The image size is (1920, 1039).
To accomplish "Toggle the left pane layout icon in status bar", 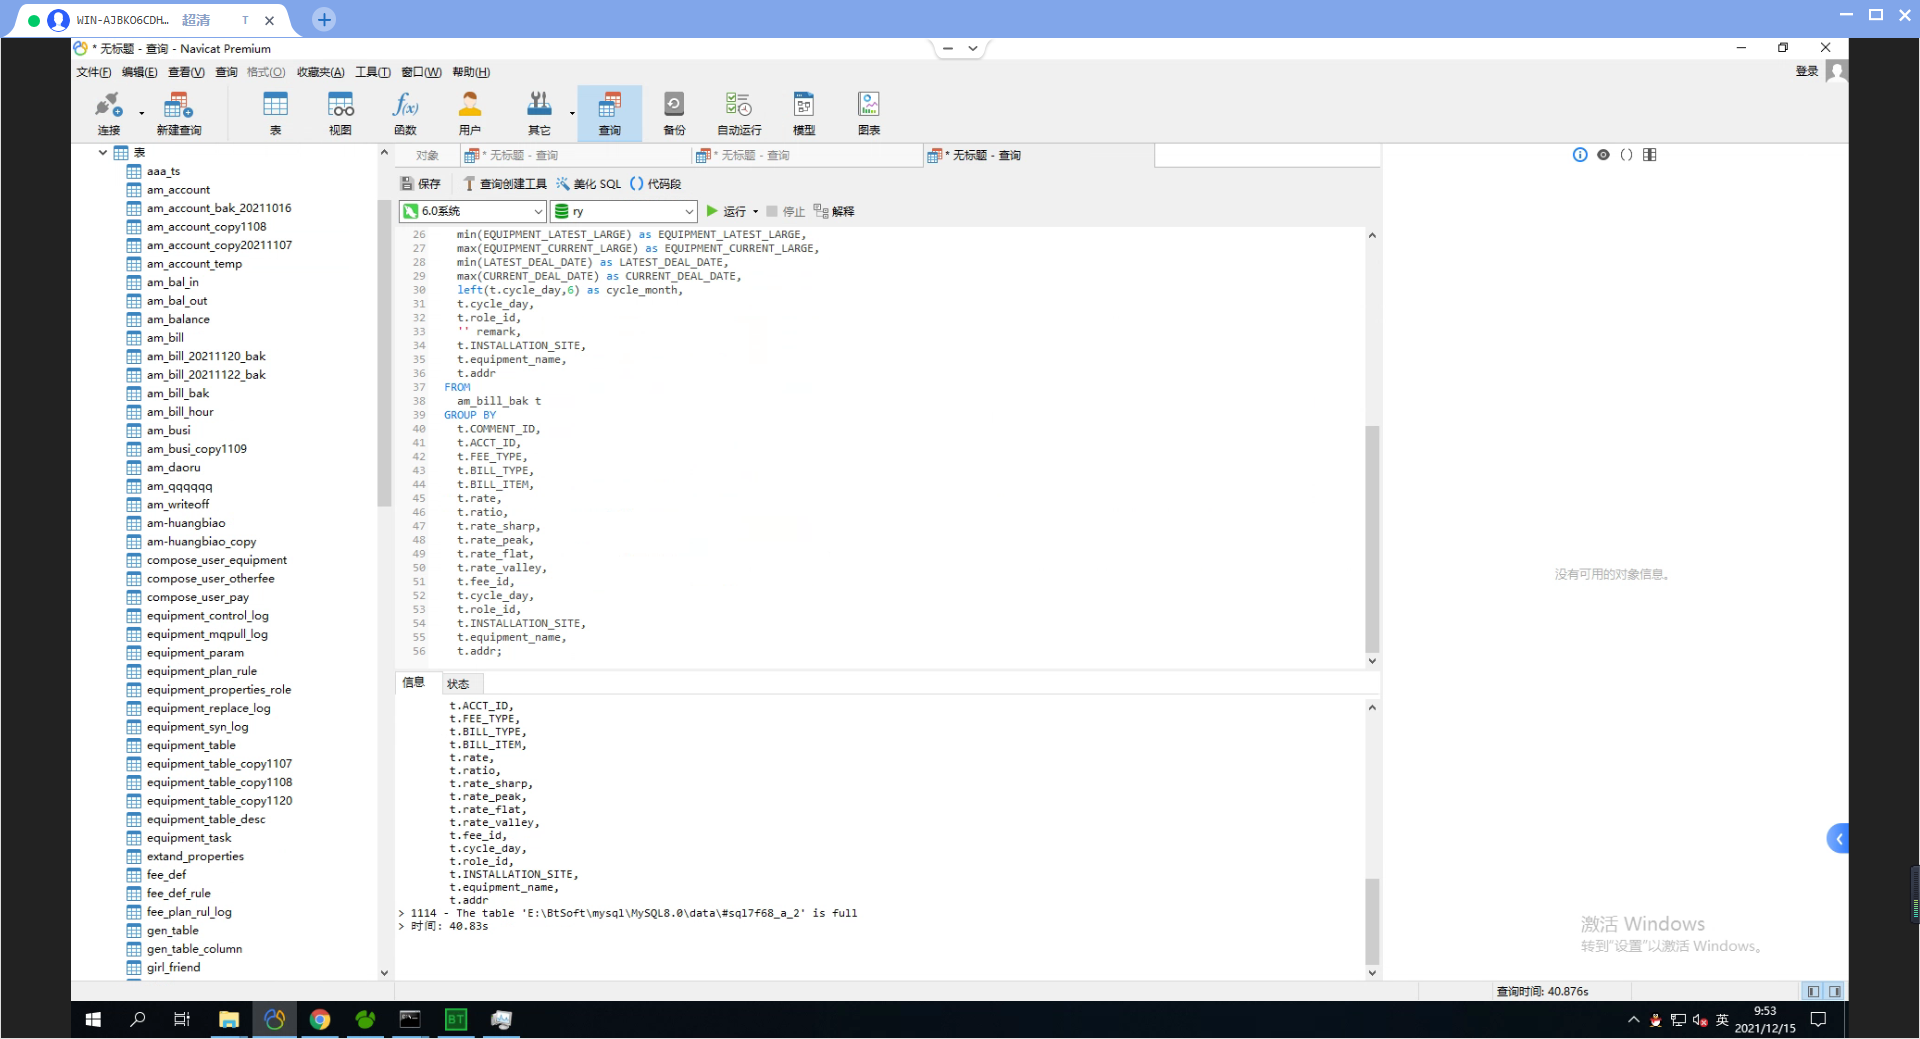I will [1813, 991].
